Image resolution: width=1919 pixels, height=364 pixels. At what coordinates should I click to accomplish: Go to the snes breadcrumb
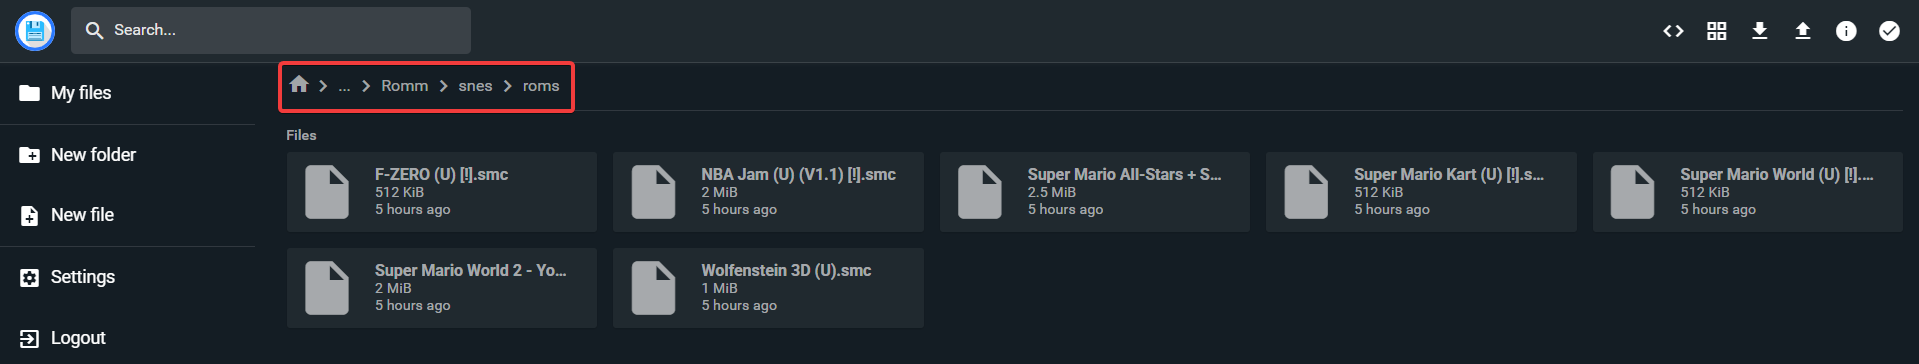(475, 86)
